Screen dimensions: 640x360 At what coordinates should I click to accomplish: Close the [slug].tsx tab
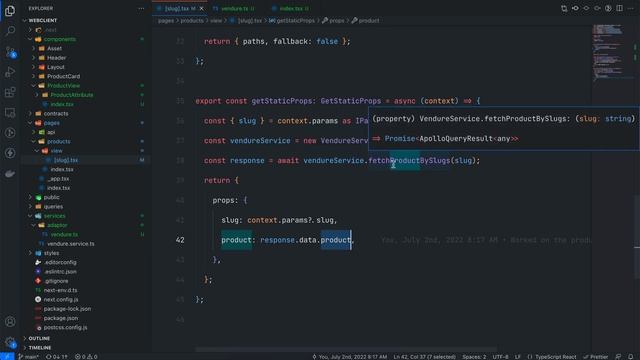tap(202, 9)
